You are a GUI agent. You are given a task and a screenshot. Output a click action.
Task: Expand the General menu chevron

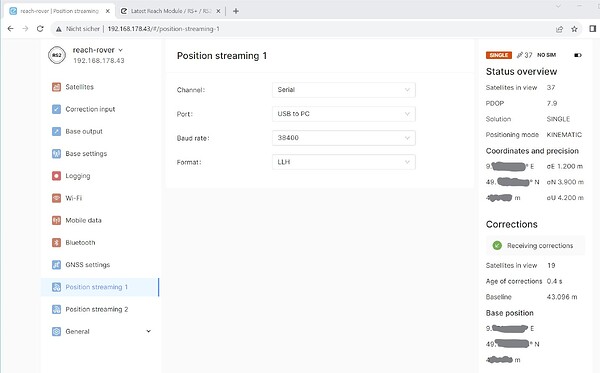[x=148, y=331]
